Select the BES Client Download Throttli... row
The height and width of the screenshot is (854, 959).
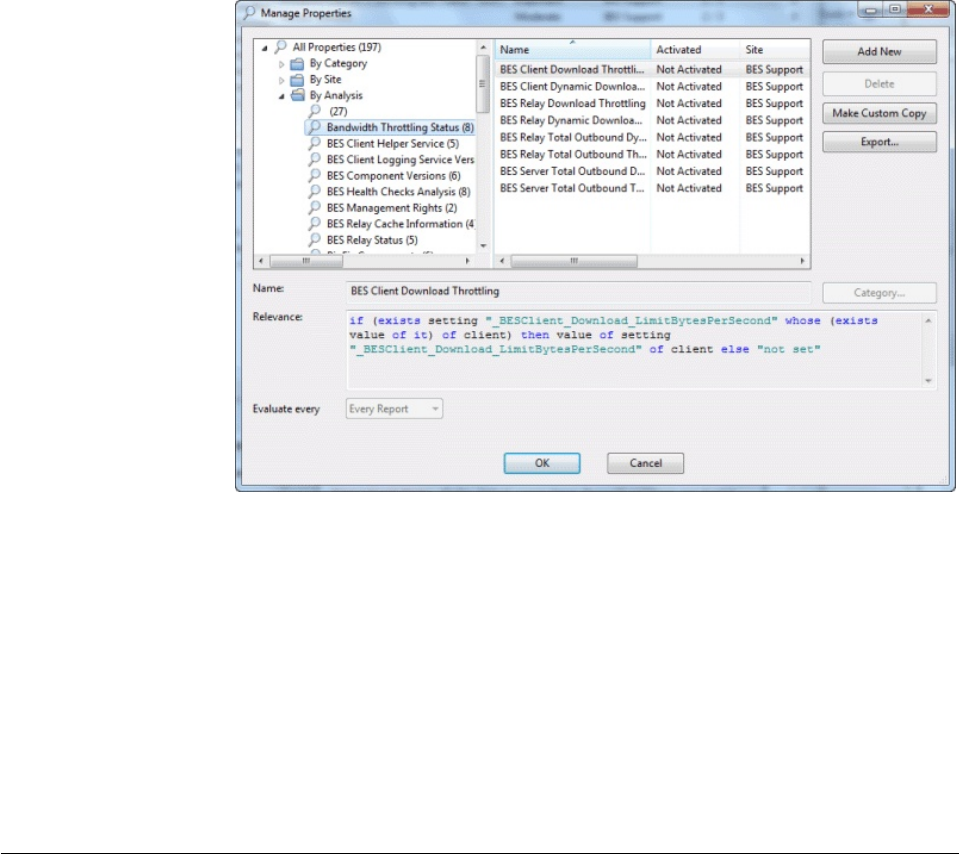tap(652, 70)
